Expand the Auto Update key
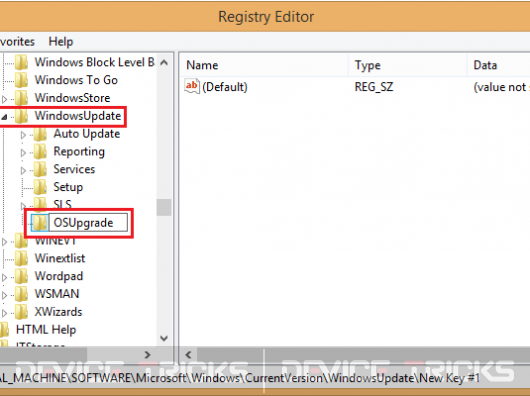This screenshot has width=530, height=396. pos(23,135)
